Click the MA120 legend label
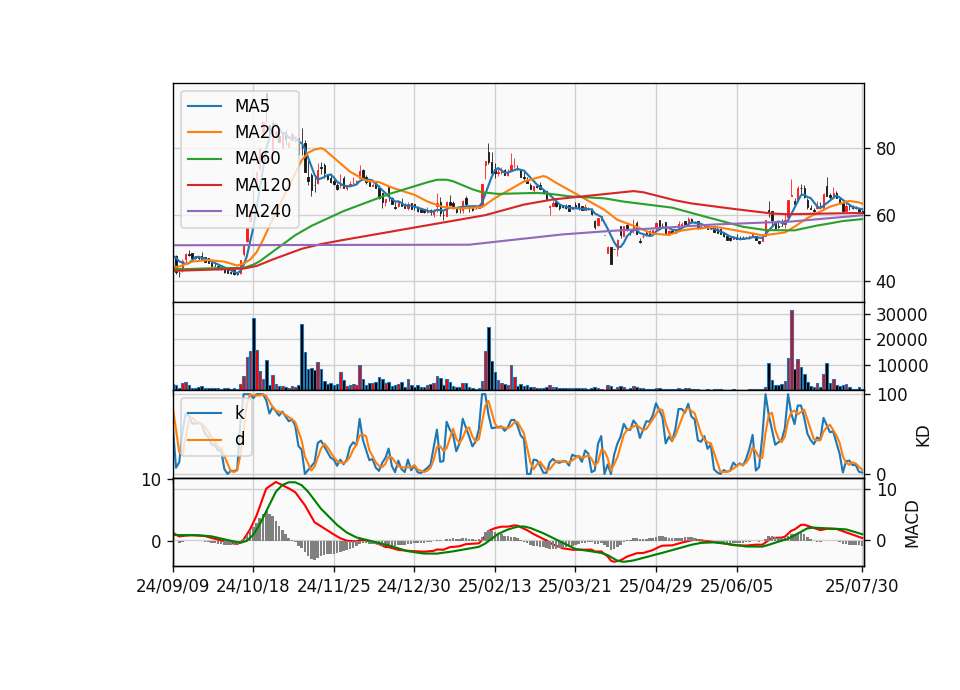The height and width of the screenshot is (690, 960). tap(263, 184)
